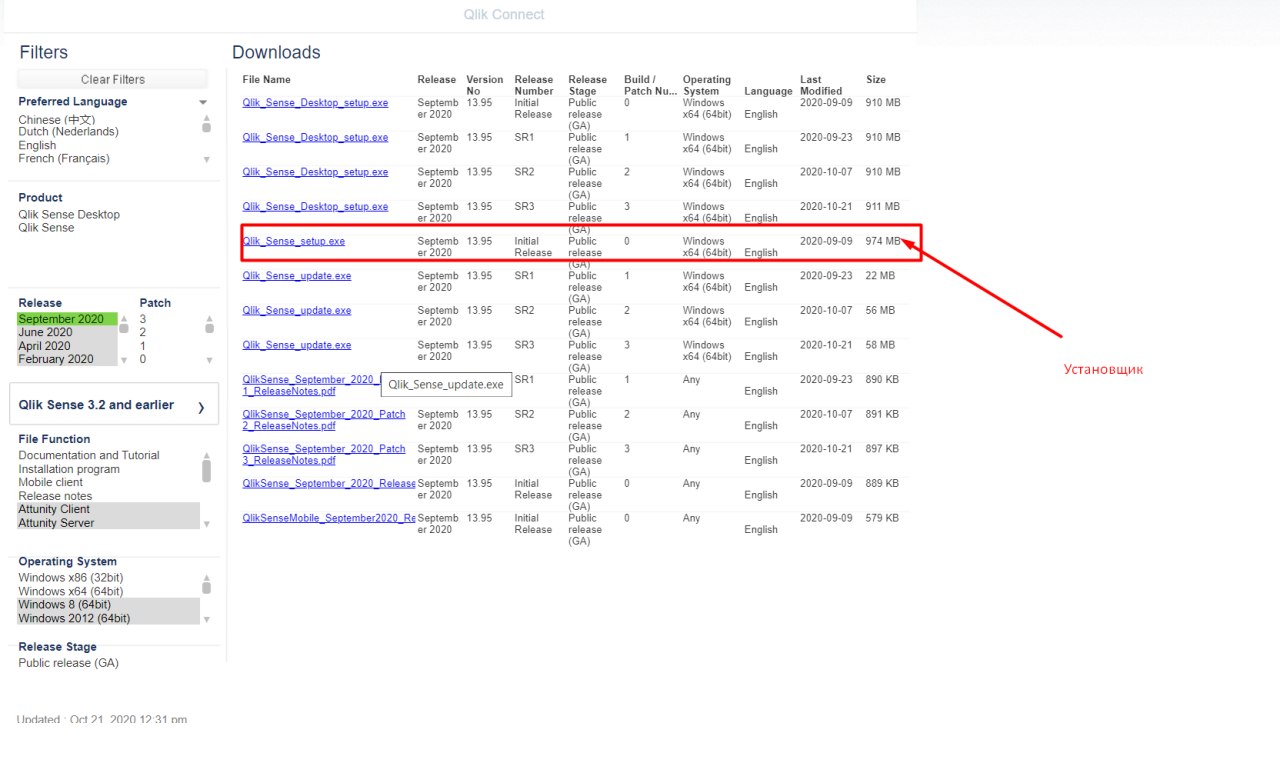Select April 2020 release
Image resolution: width=1280 pixels, height=763 pixels.
click(67, 346)
